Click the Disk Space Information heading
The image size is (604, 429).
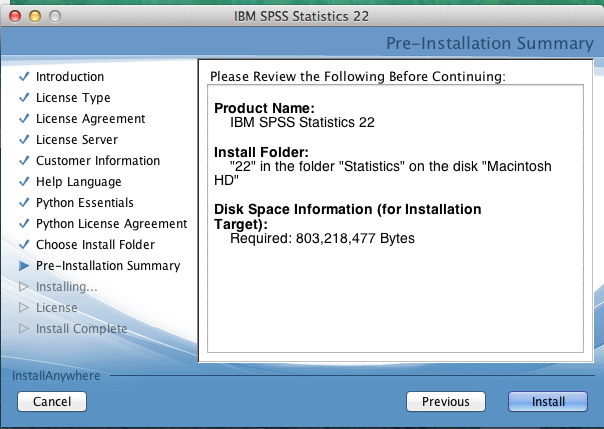point(347,216)
